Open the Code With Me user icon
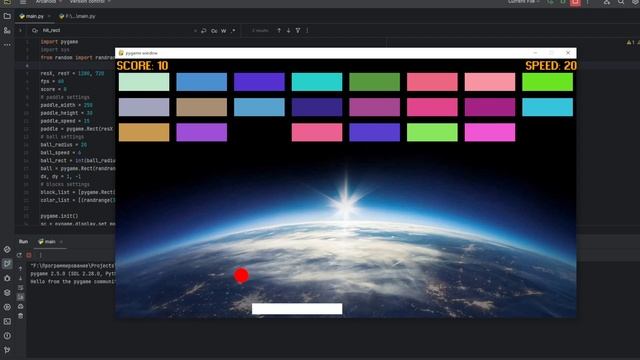The height and width of the screenshot is (360, 640). click(x=607, y=2)
